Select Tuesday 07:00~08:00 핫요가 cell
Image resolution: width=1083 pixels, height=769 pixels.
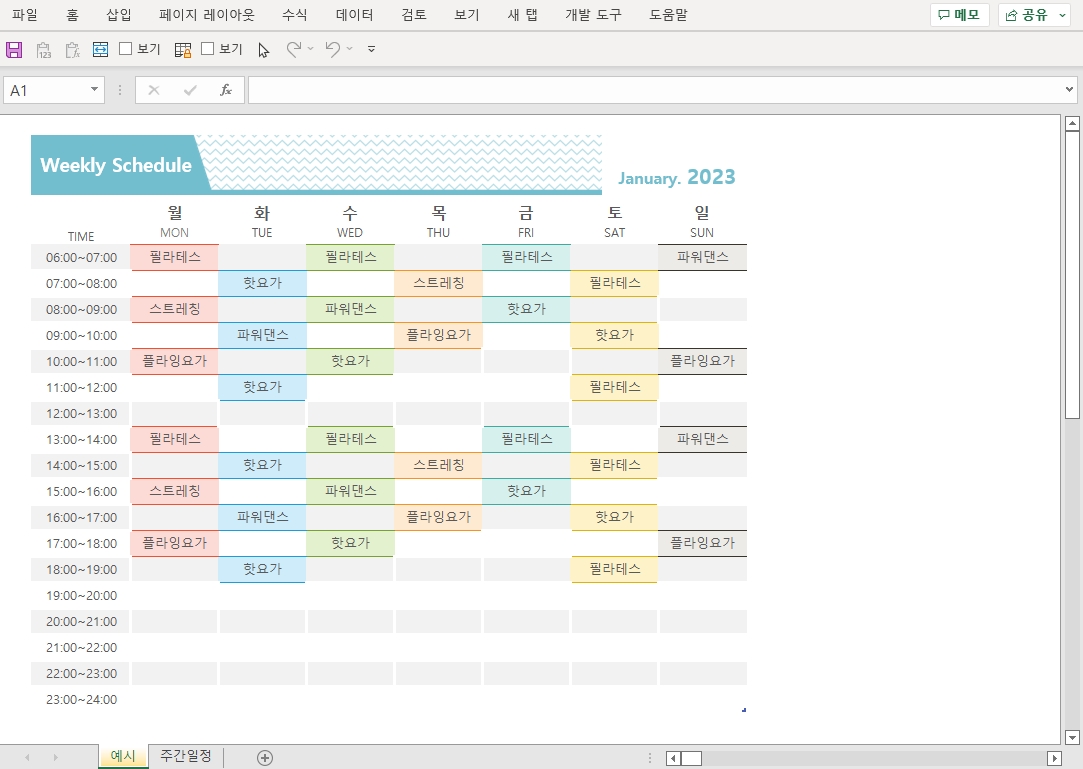coord(262,283)
